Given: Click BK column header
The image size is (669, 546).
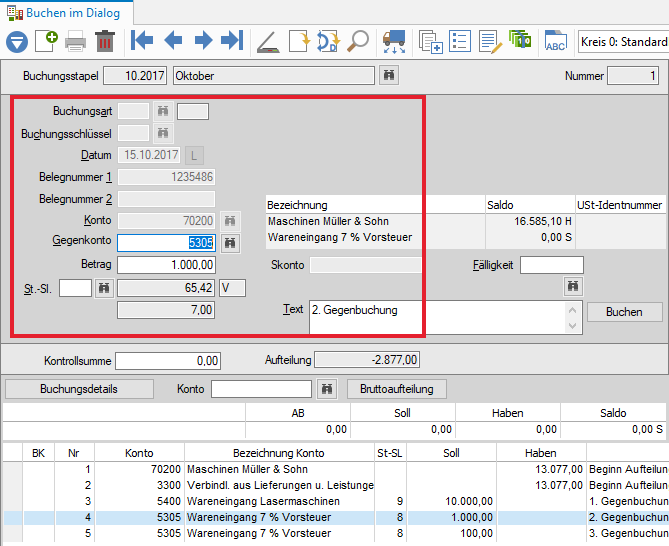Looking at the screenshot, I should 38,453.
